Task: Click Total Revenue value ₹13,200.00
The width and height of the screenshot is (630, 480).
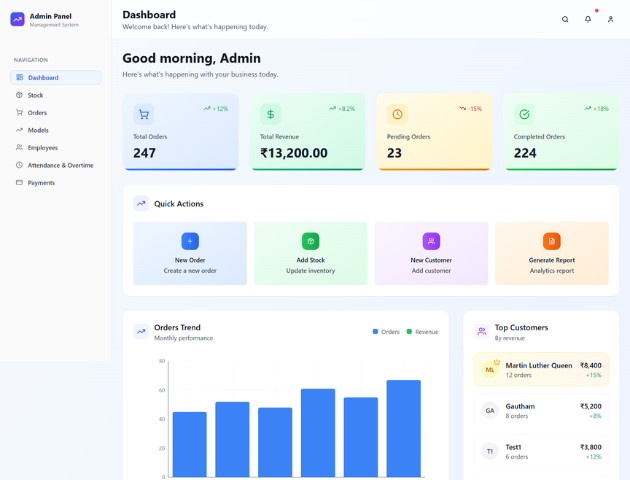Action: click(x=294, y=153)
